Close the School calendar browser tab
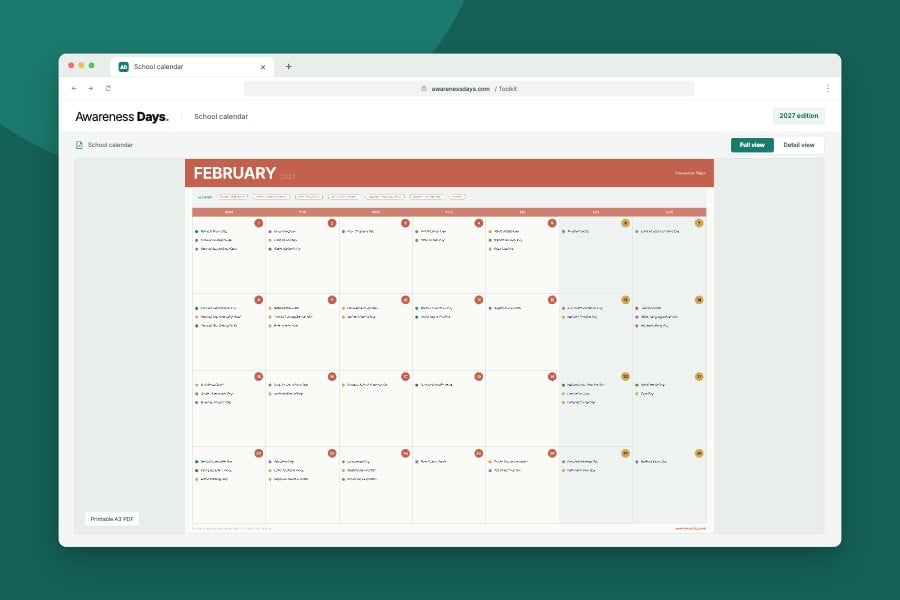 (x=263, y=67)
